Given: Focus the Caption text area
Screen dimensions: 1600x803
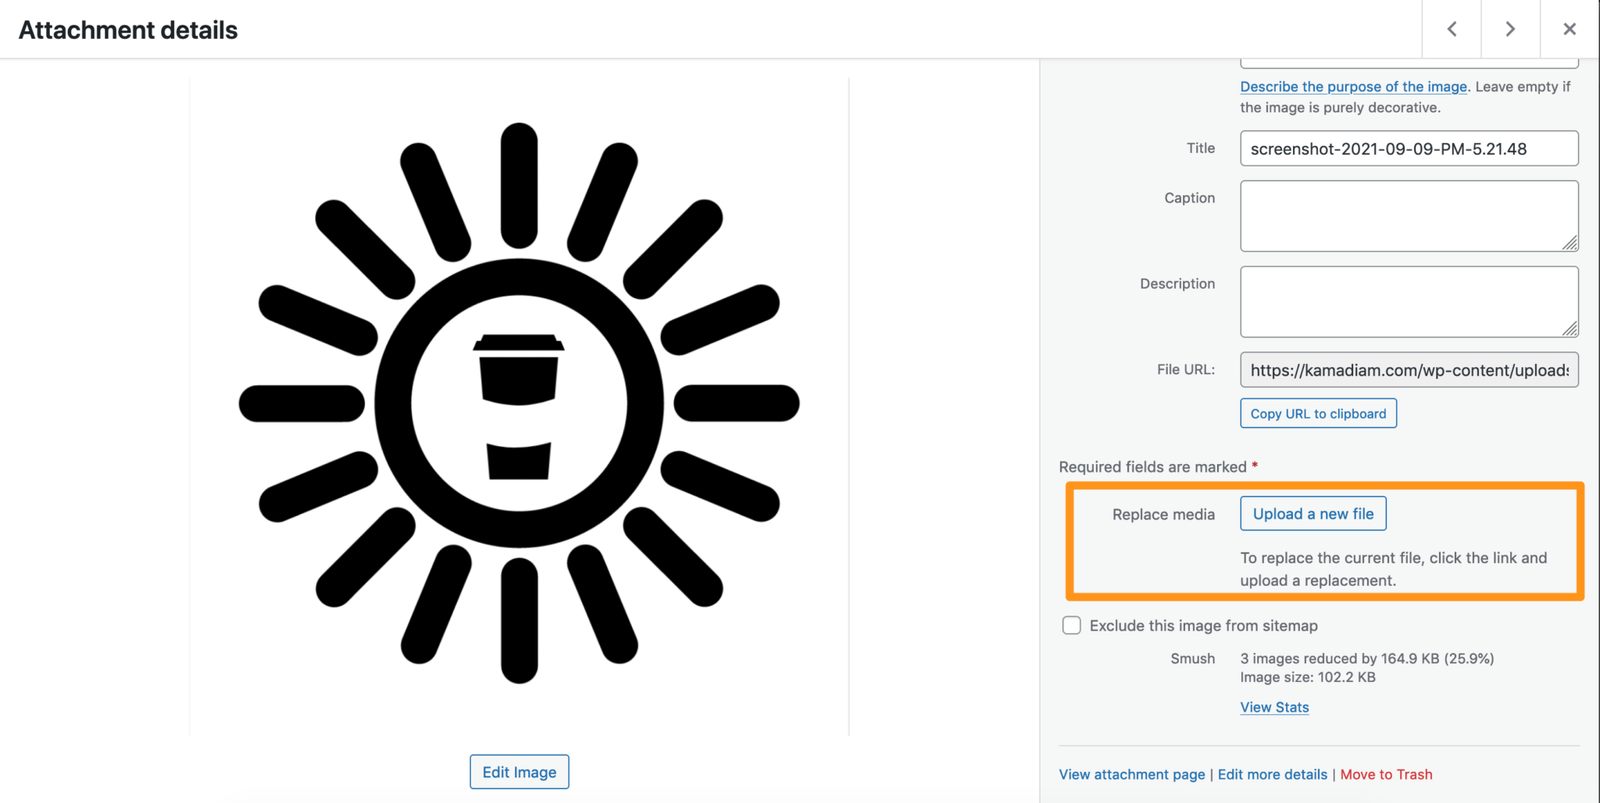Looking at the screenshot, I should pyautogui.click(x=1408, y=216).
